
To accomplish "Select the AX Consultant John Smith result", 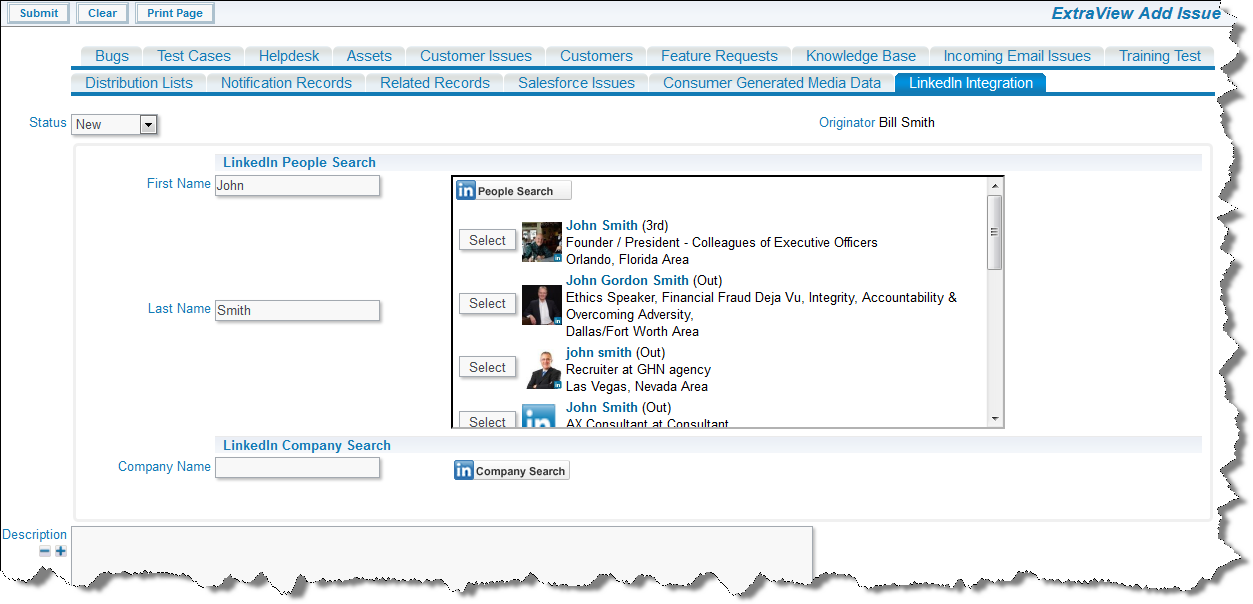I will (488, 420).
